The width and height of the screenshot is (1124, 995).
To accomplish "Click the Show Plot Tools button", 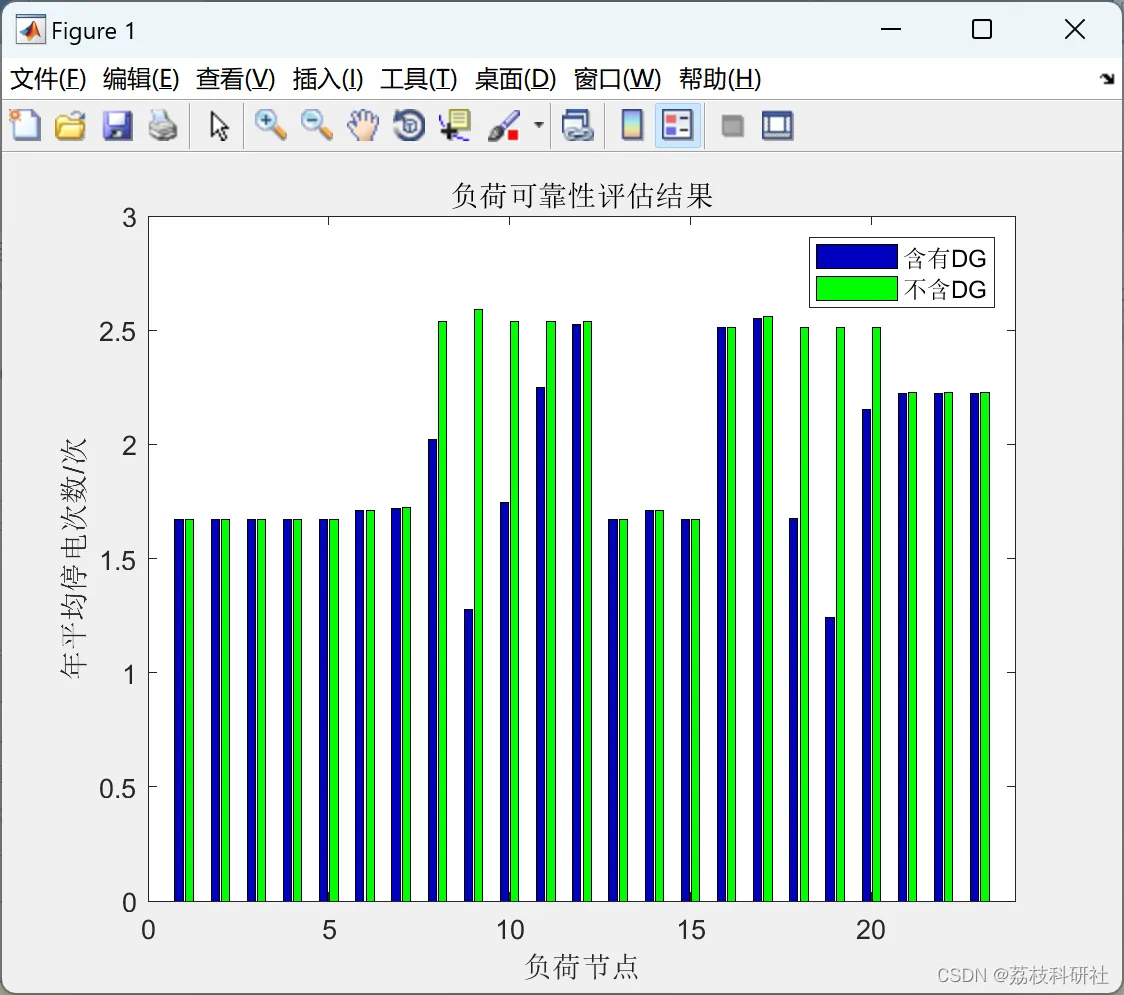I will [x=777, y=125].
